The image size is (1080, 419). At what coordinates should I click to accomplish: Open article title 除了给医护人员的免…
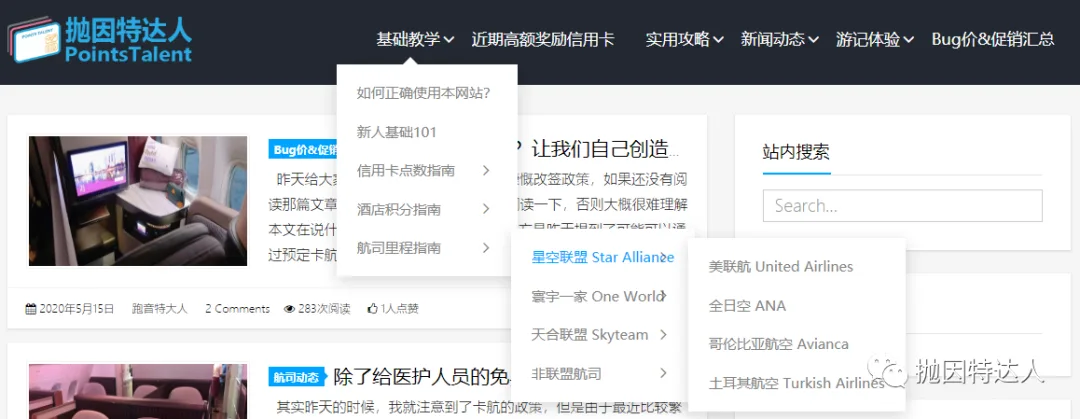click(x=423, y=377)
